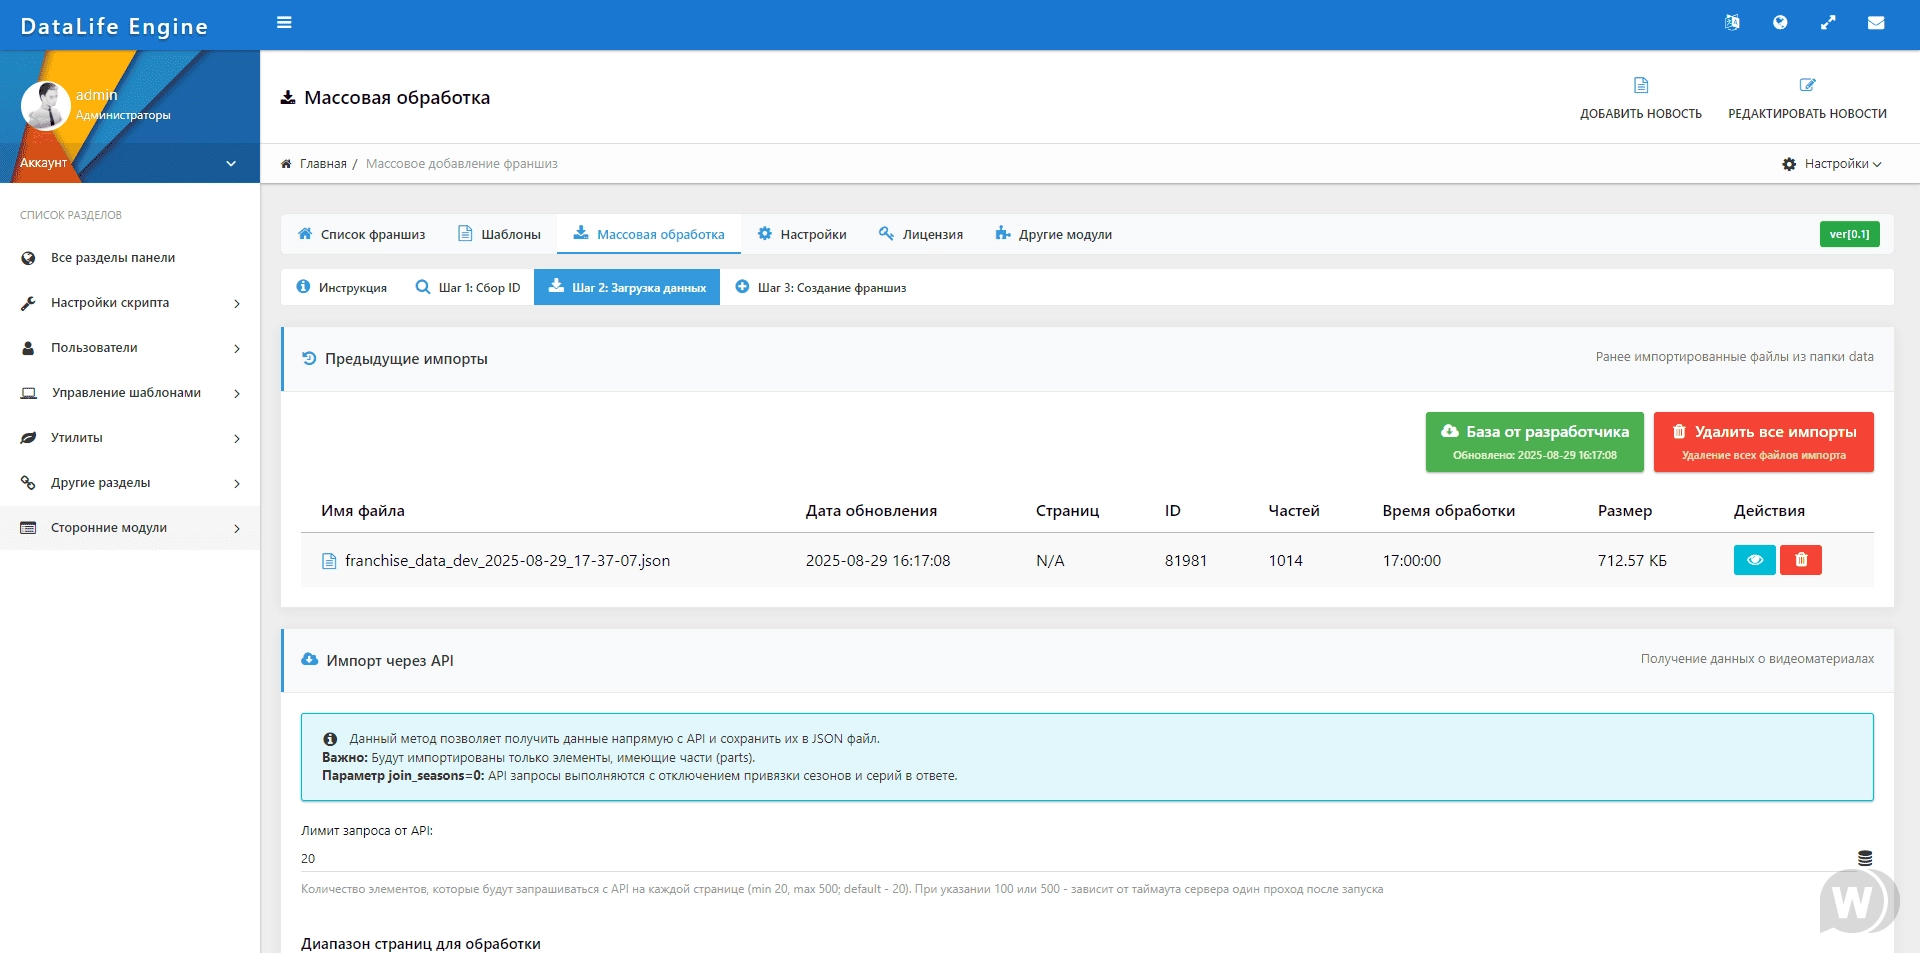Open the Настройки dropdown in breadcrumb bar
This screenshot has width=1920, height=953.
click(1832, 164)
